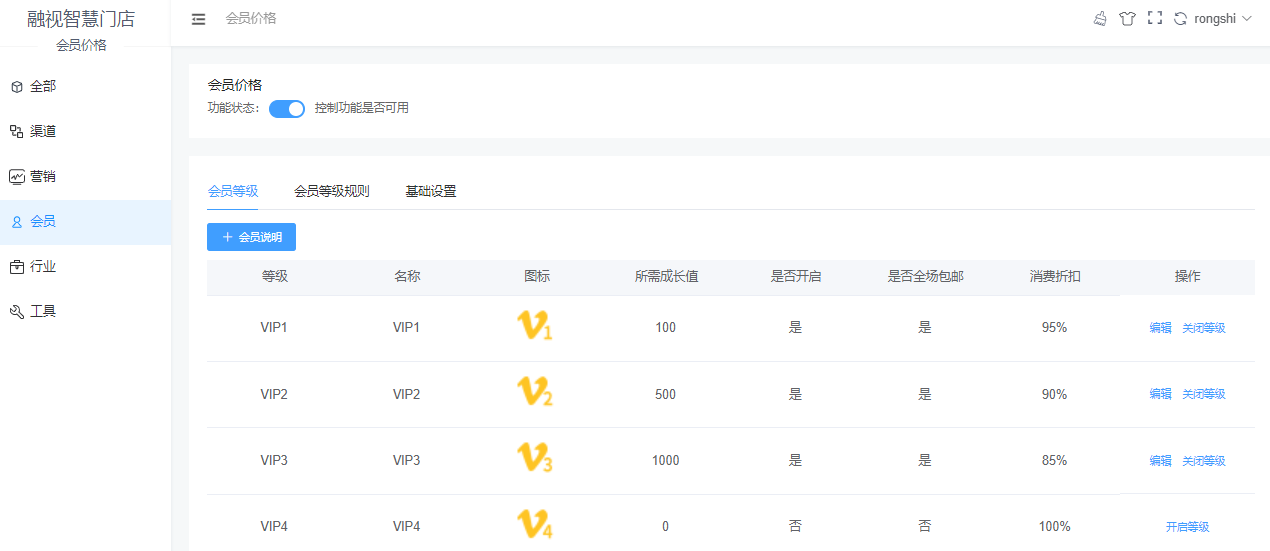Viewport: 1270px width, 551px height.
Task: Click the 名称 column header
Action: (x=407, y=276)
